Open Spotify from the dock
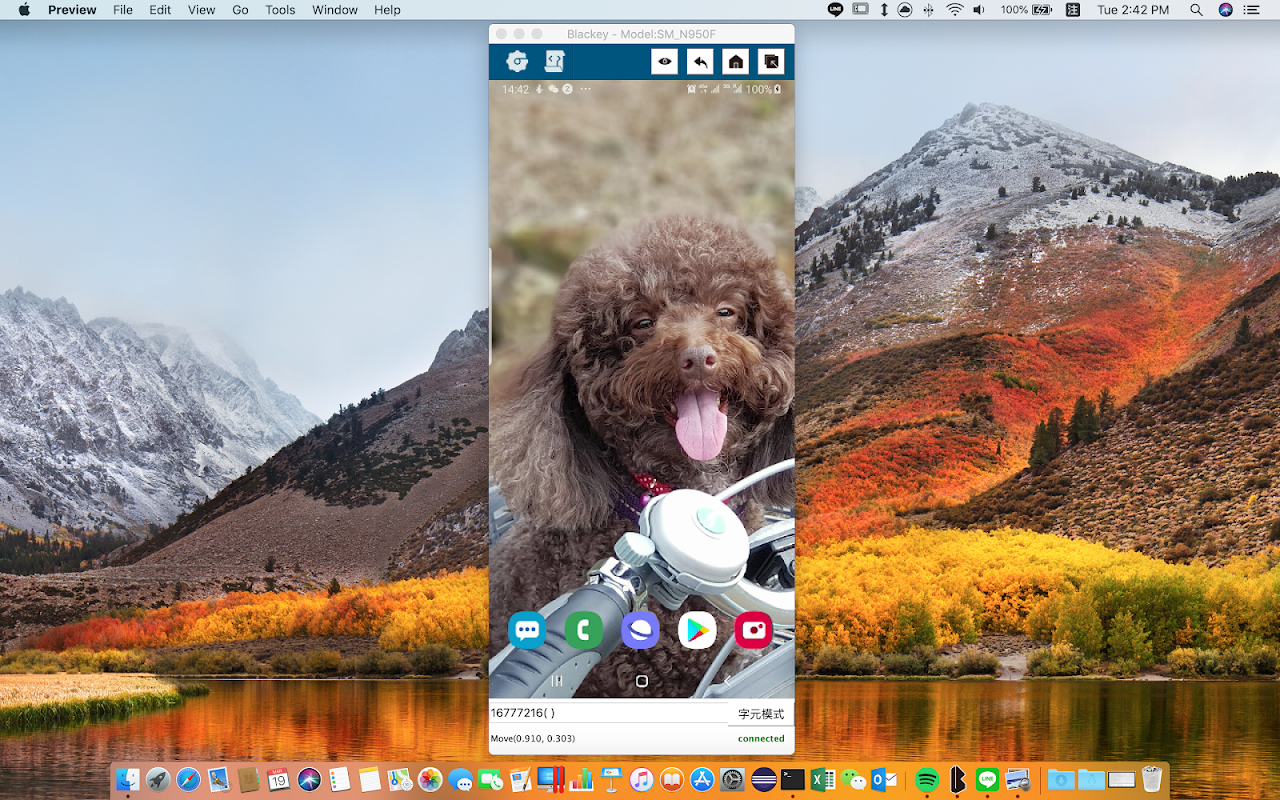Image resolution: width=1280 pixels, height=800 pixels. pyautogui.click(x=927, y=779)
